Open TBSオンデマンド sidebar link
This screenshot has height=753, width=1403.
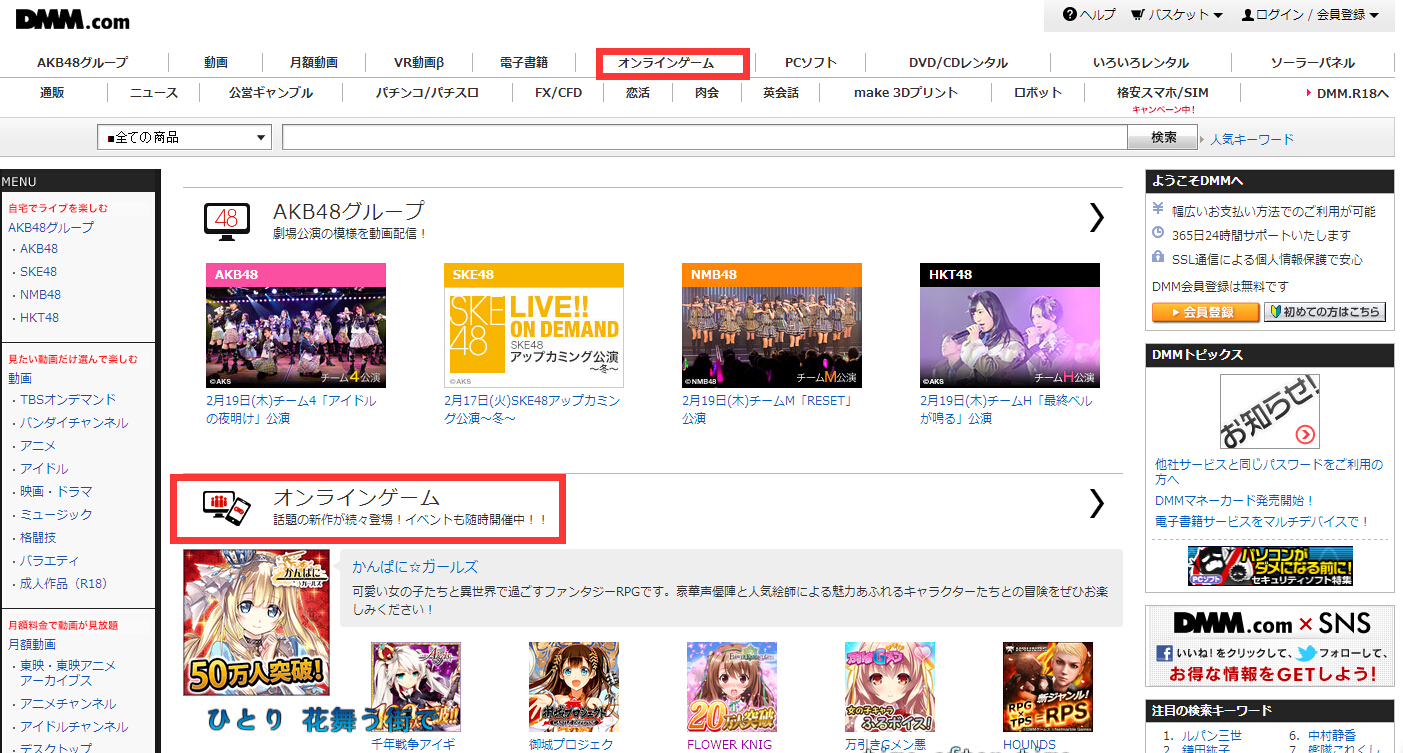68,399
